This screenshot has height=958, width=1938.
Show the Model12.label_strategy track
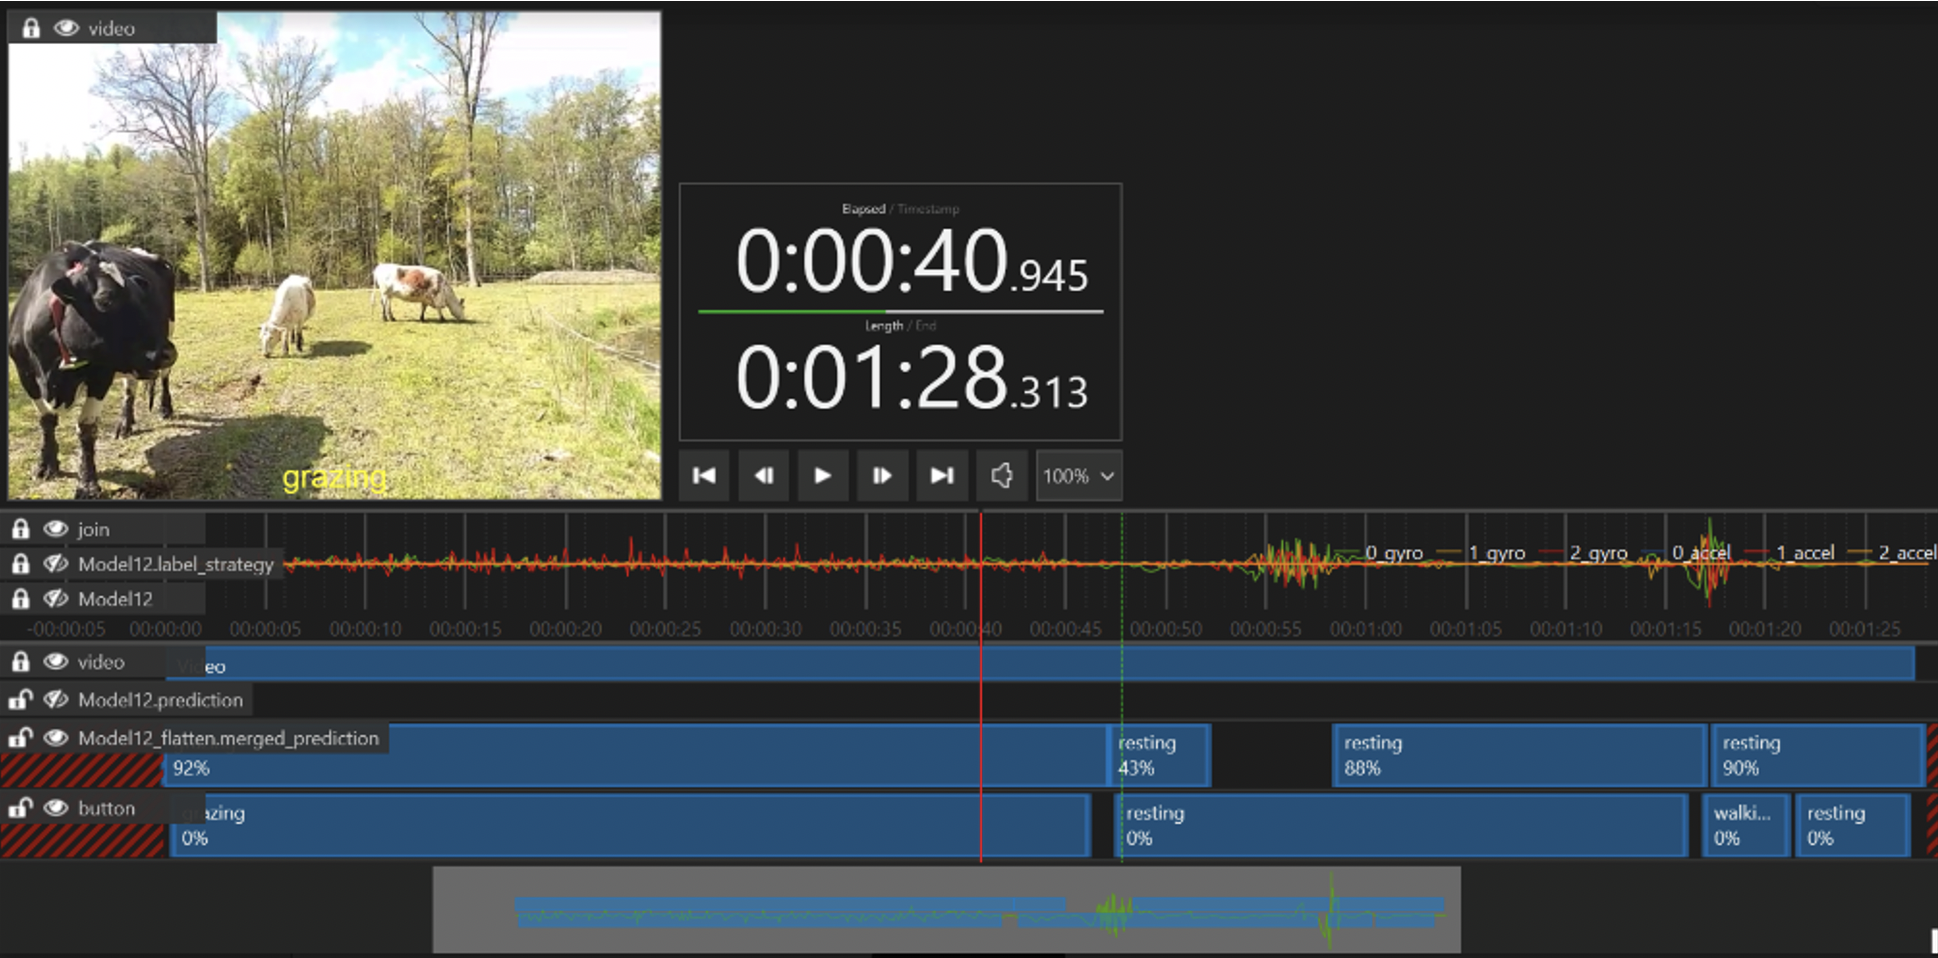click(x=56, y=564)
